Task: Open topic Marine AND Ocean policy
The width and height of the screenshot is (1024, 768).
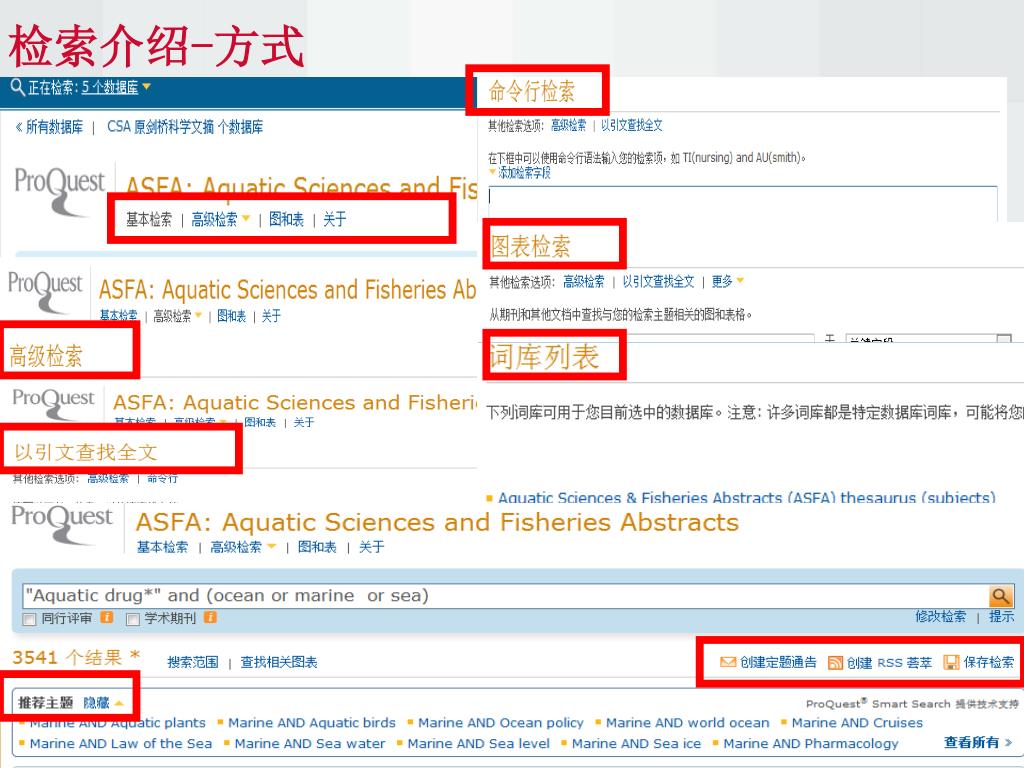Action: click(x=501, y=723)
